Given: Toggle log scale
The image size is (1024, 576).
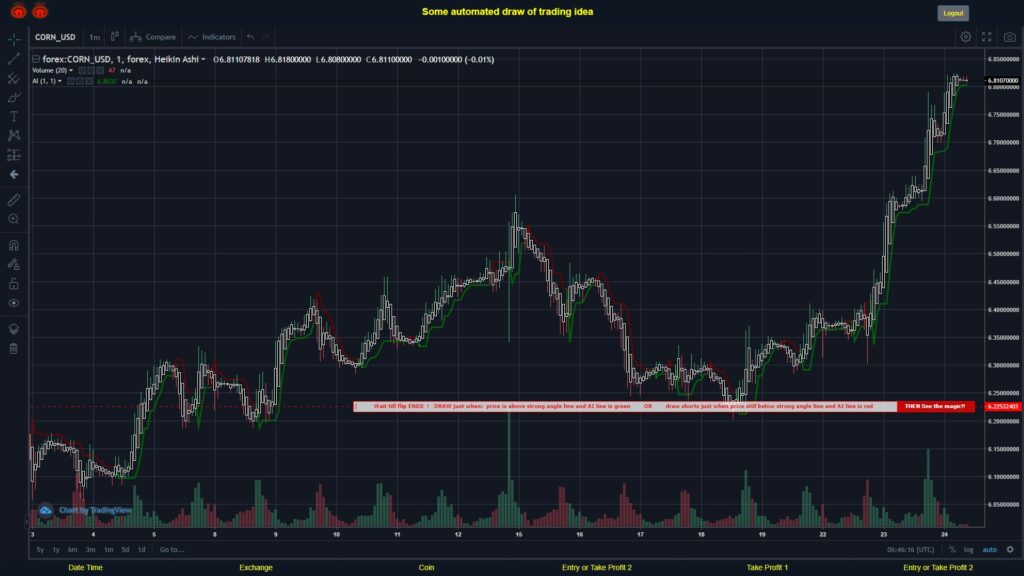Looking at the screenshot, I should (968, 550).
